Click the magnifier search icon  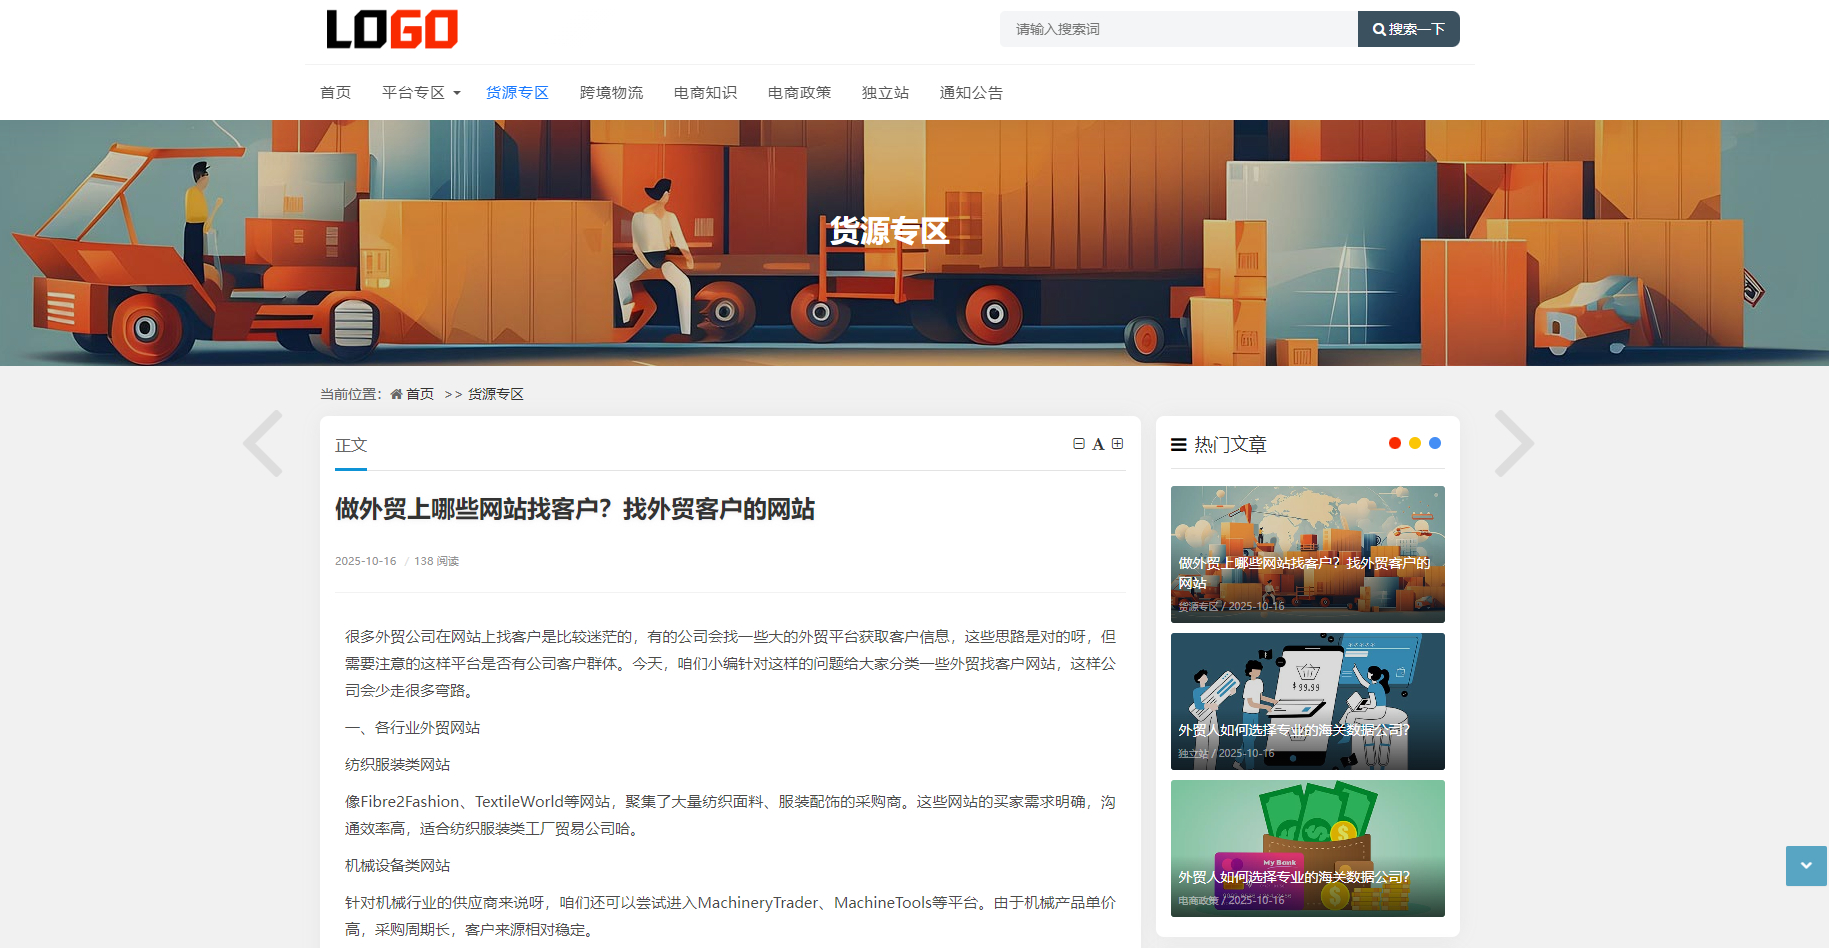pyautogui.click(x=1381, y=28)
